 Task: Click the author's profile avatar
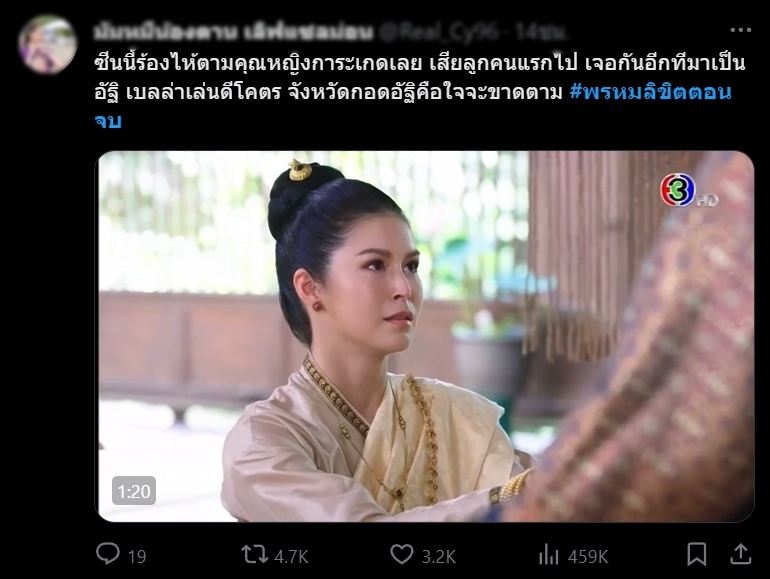pyautogui.click(x=48, y=44)
